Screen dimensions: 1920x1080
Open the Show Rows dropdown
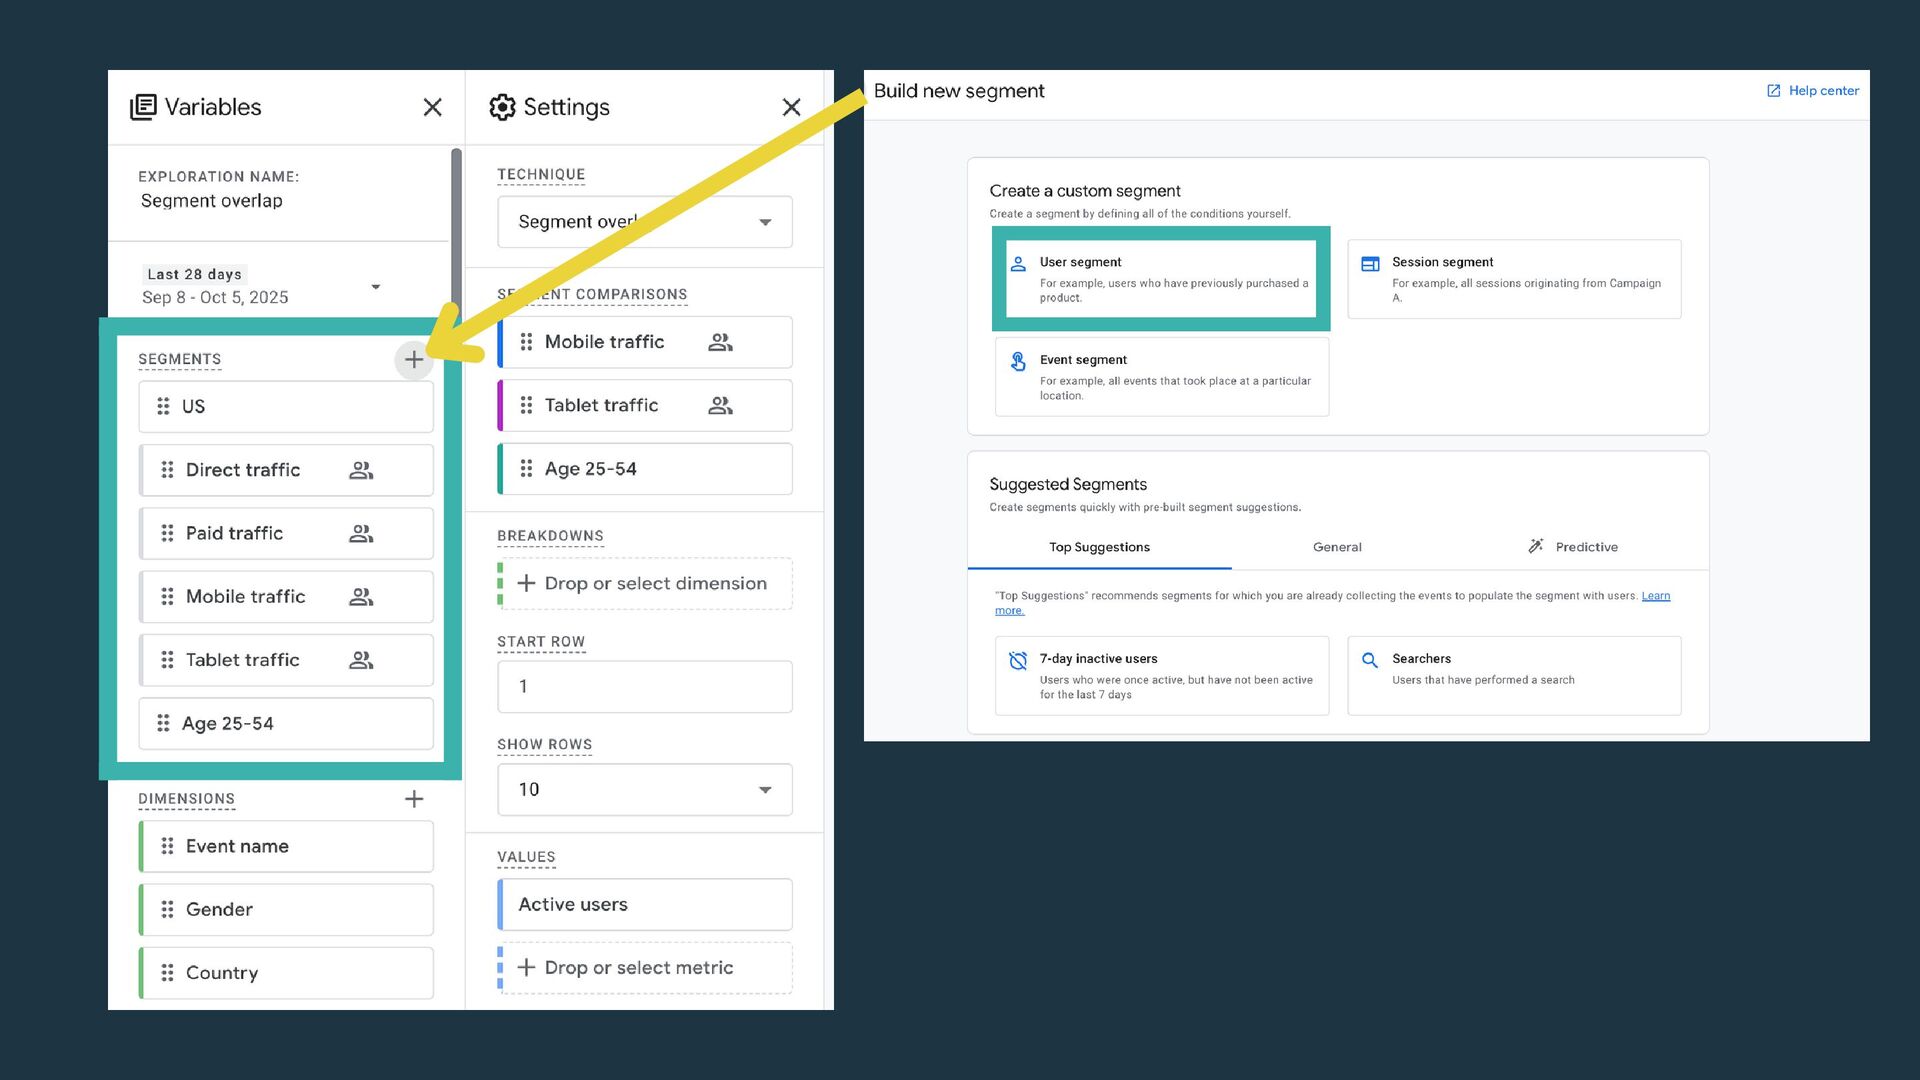click(x=764, y=790)
